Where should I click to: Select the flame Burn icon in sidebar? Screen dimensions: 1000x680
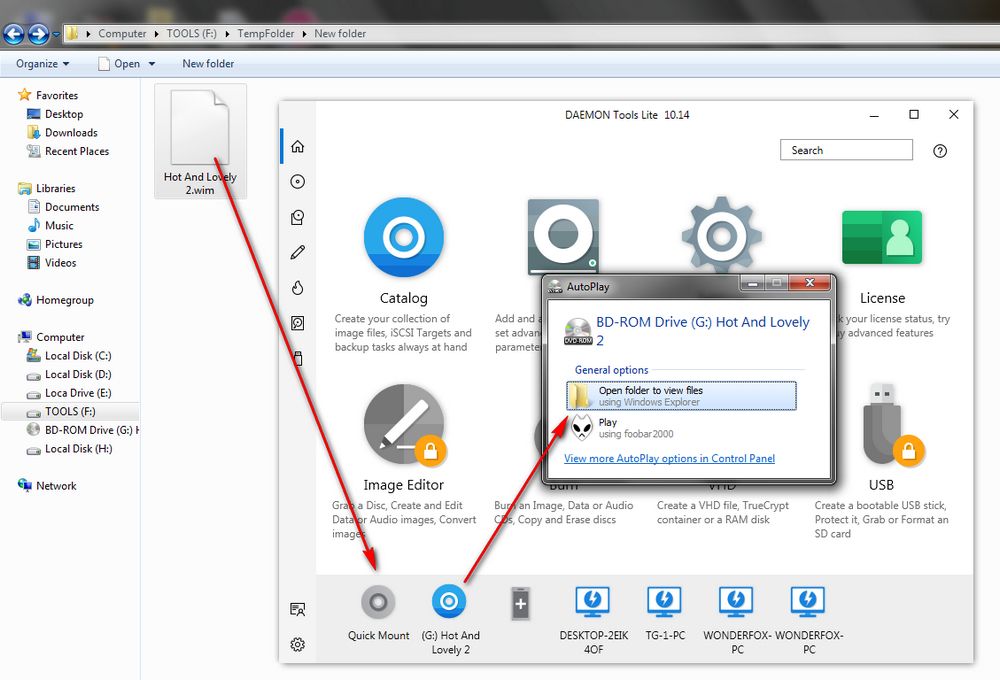coord(297,288)
